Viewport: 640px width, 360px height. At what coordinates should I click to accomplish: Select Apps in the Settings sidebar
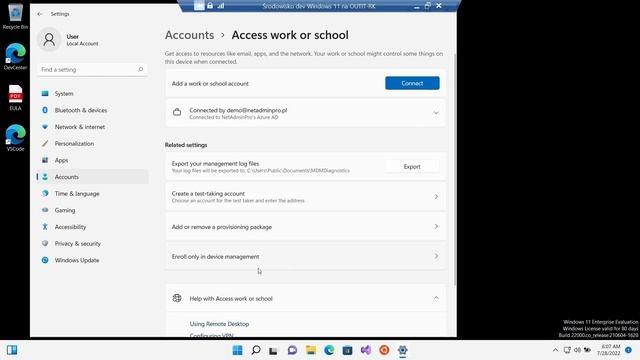(93, 160)
